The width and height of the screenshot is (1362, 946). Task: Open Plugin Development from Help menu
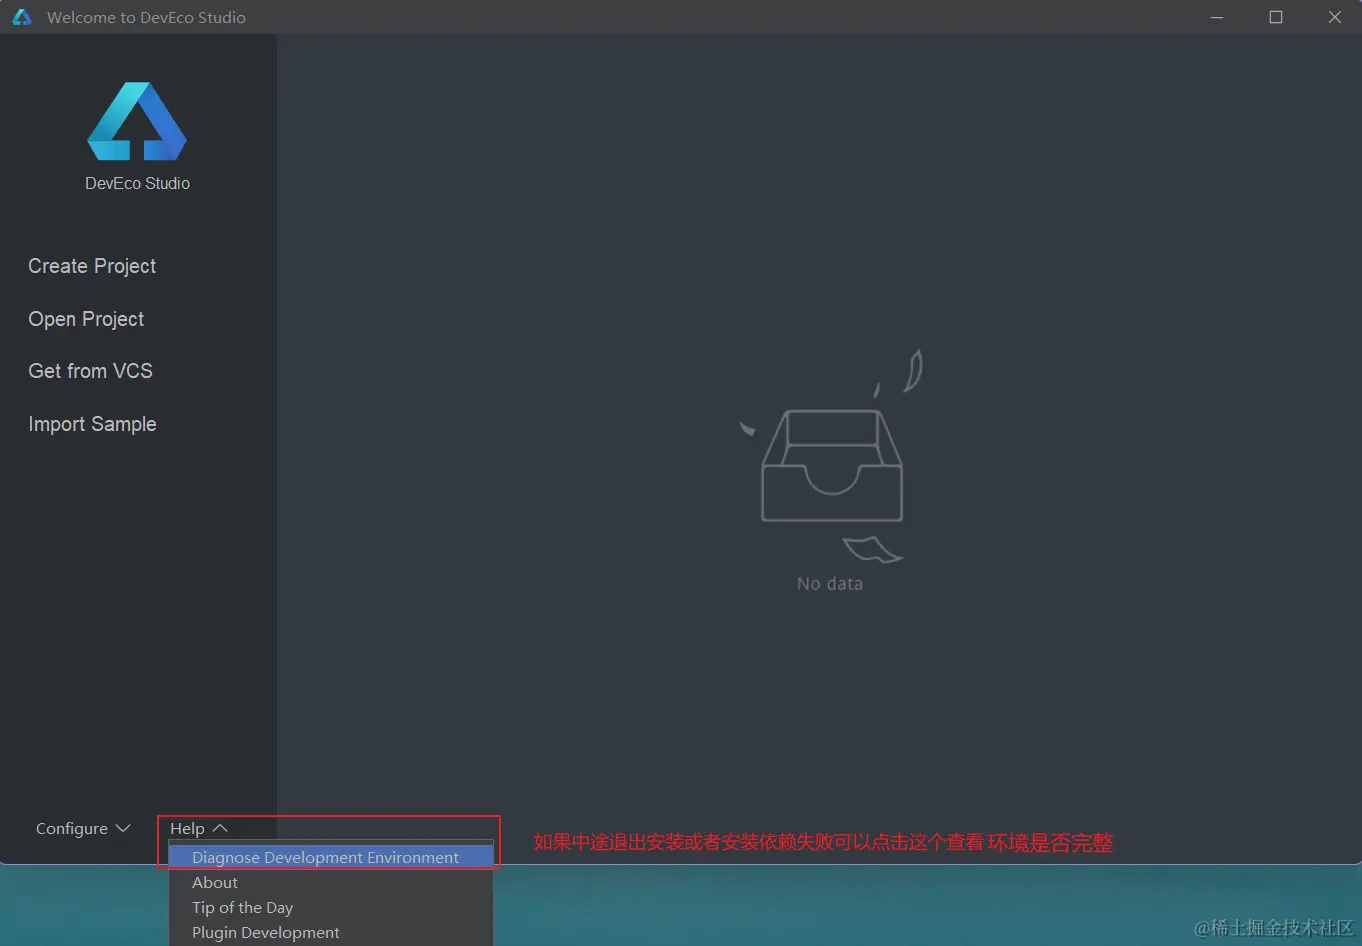coord(331,932)
